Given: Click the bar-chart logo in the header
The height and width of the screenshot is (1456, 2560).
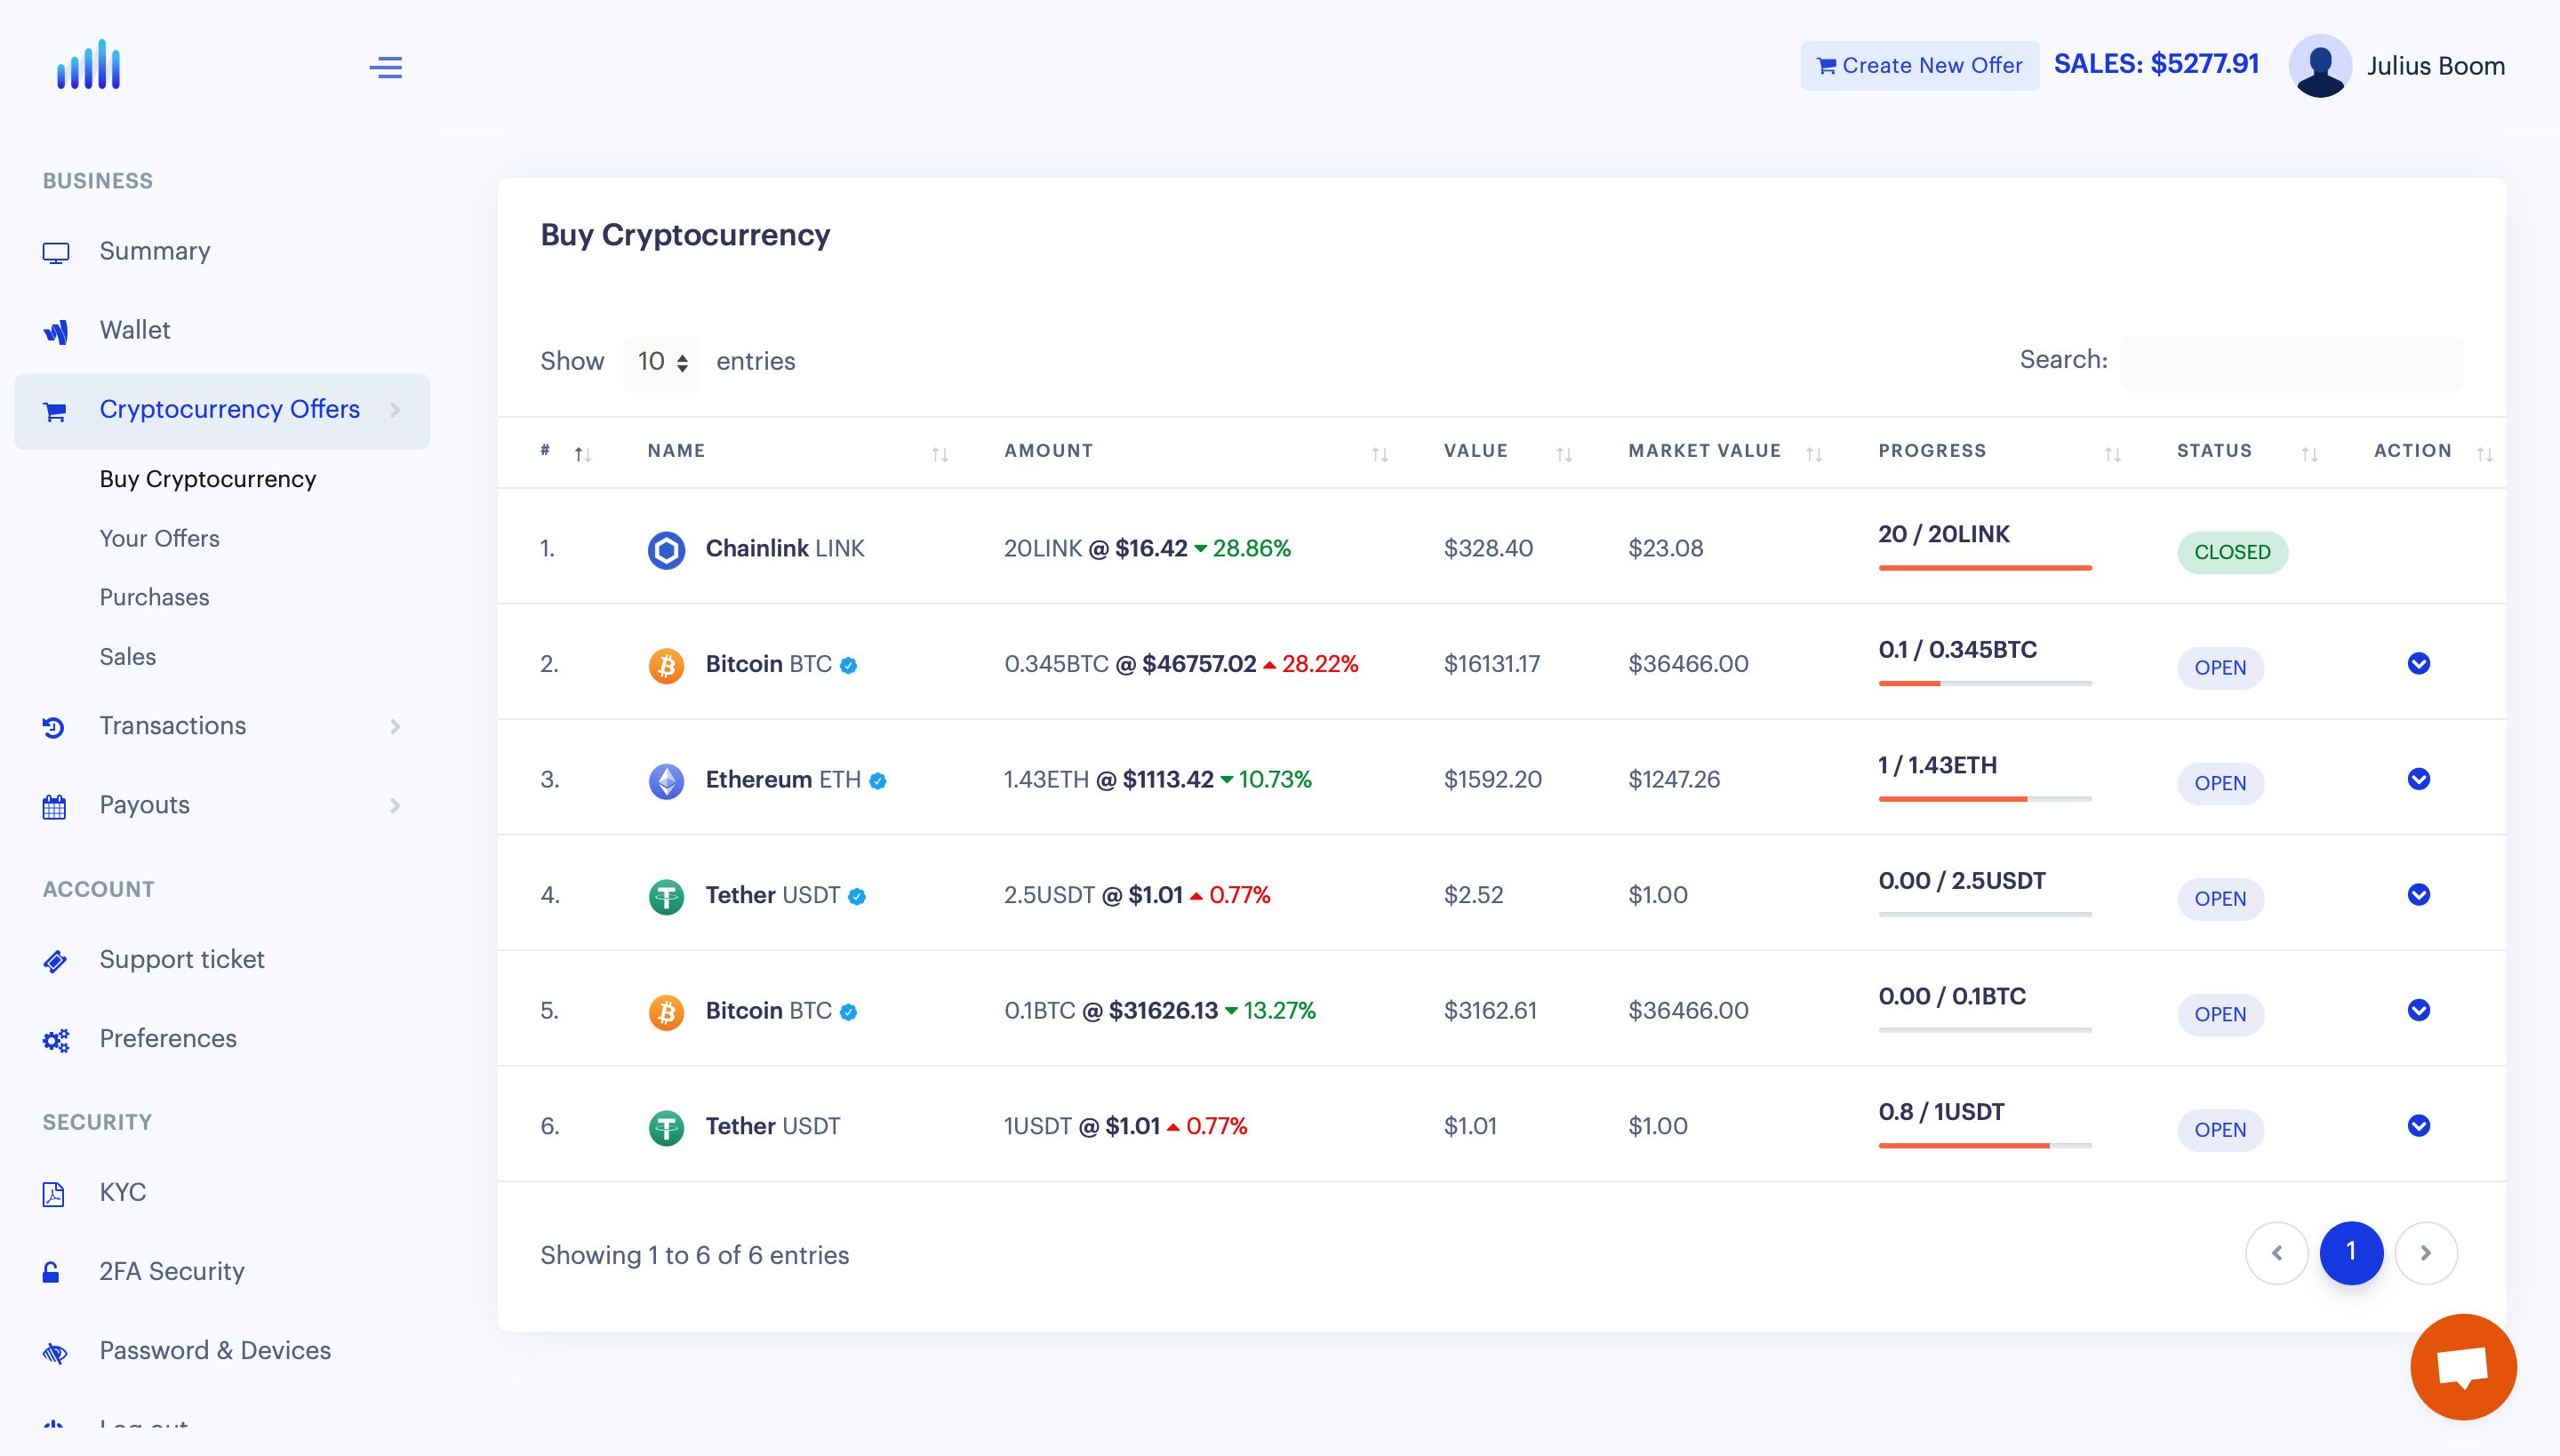Looking at the screenshot, I should point(89,66).
